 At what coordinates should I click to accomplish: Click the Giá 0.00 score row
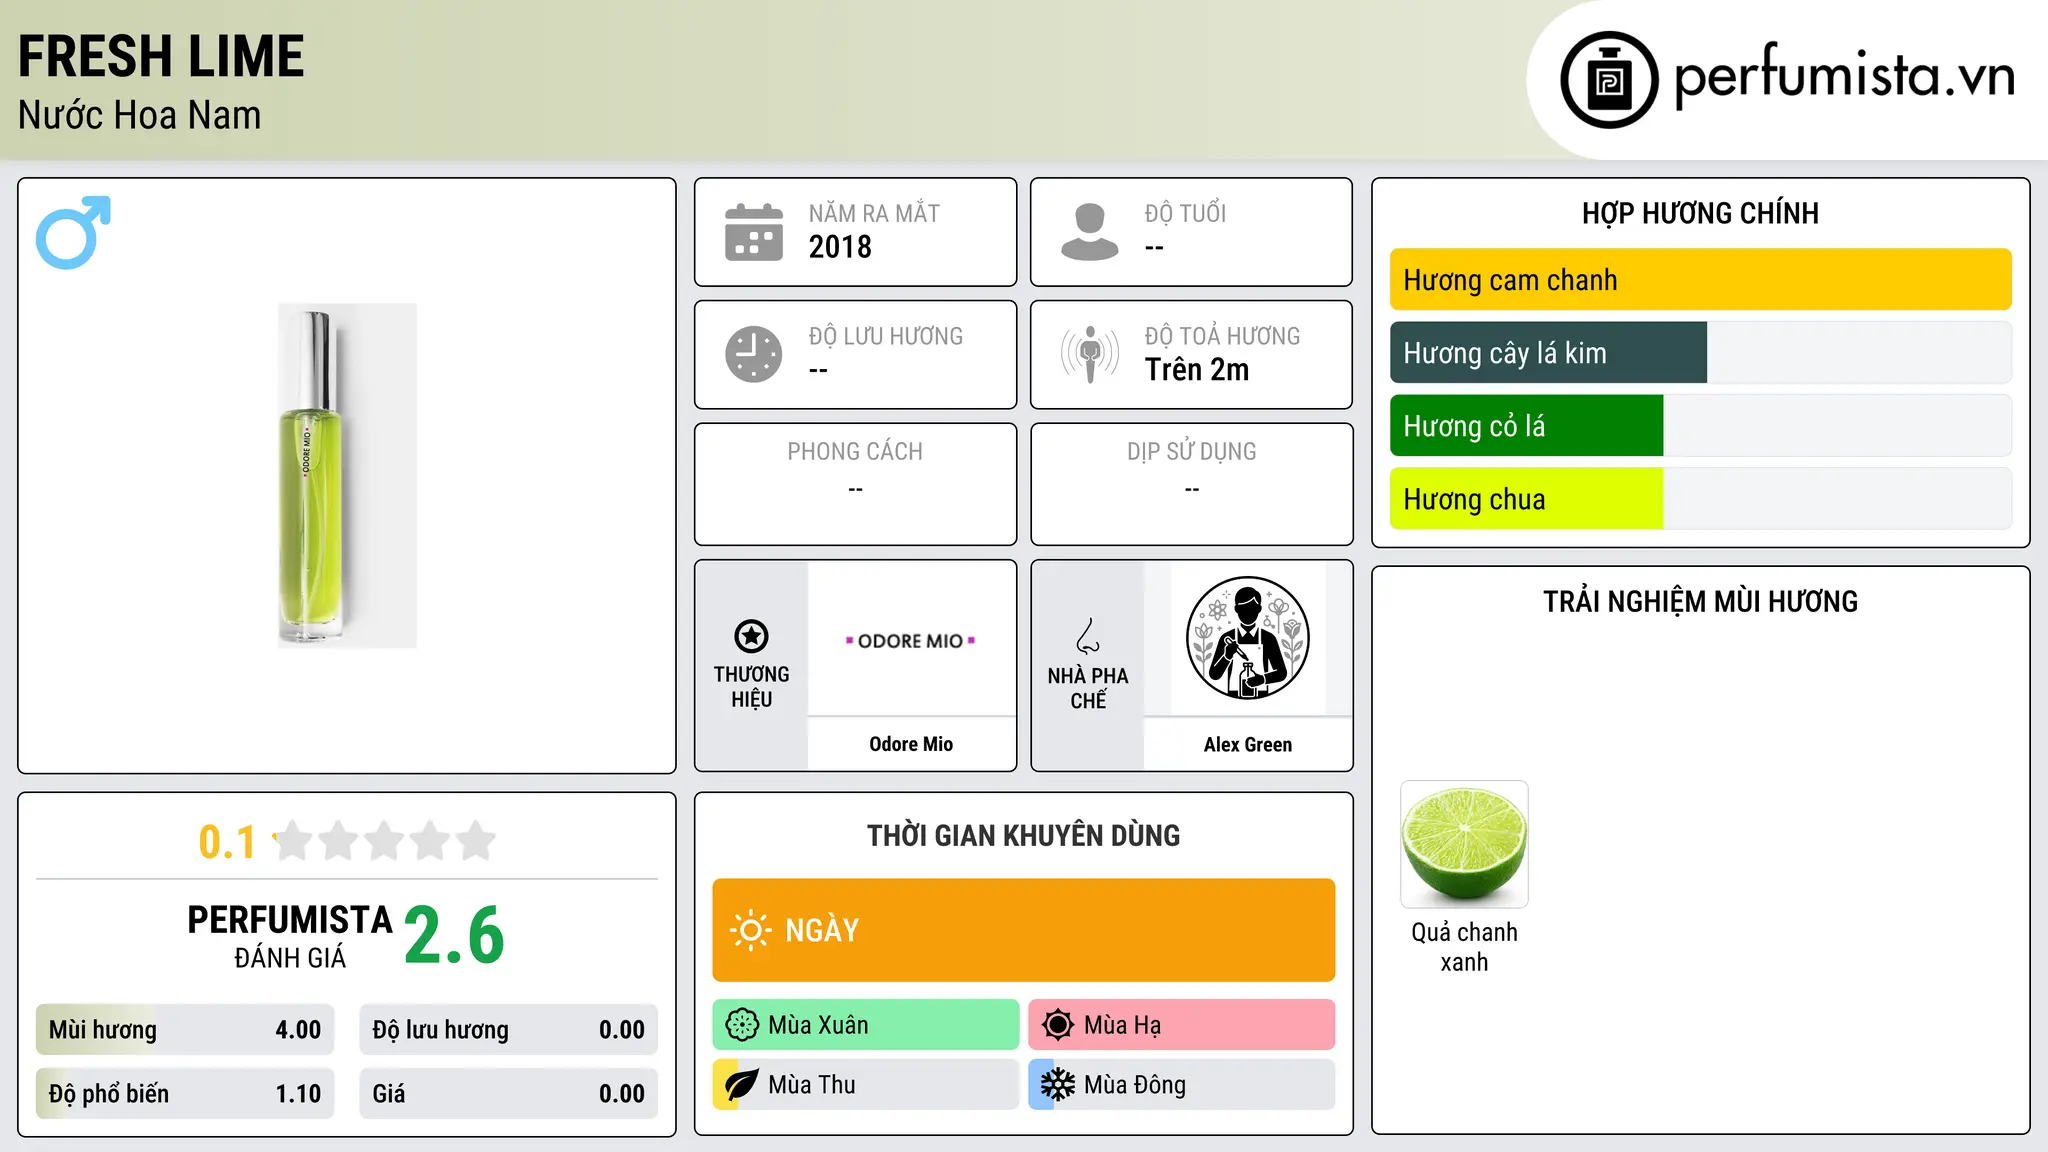coord(509,1094)
